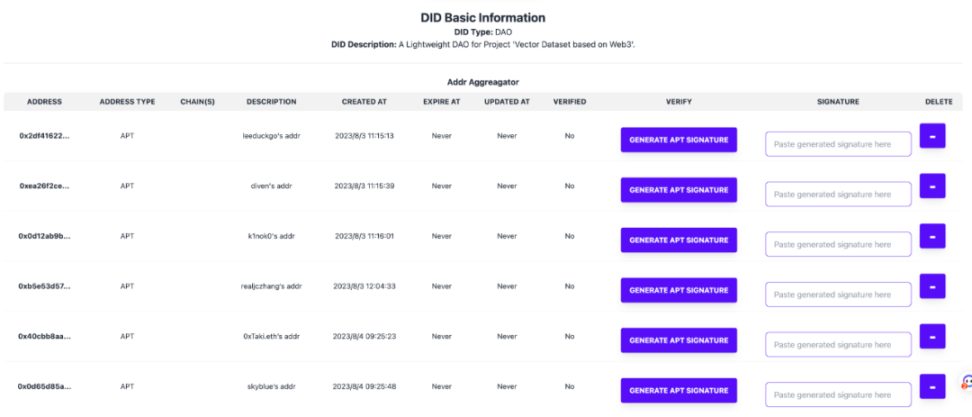Generate APT signature for diven's addr
The height and width of the screenshot is (417, 972).
point(678,190)
